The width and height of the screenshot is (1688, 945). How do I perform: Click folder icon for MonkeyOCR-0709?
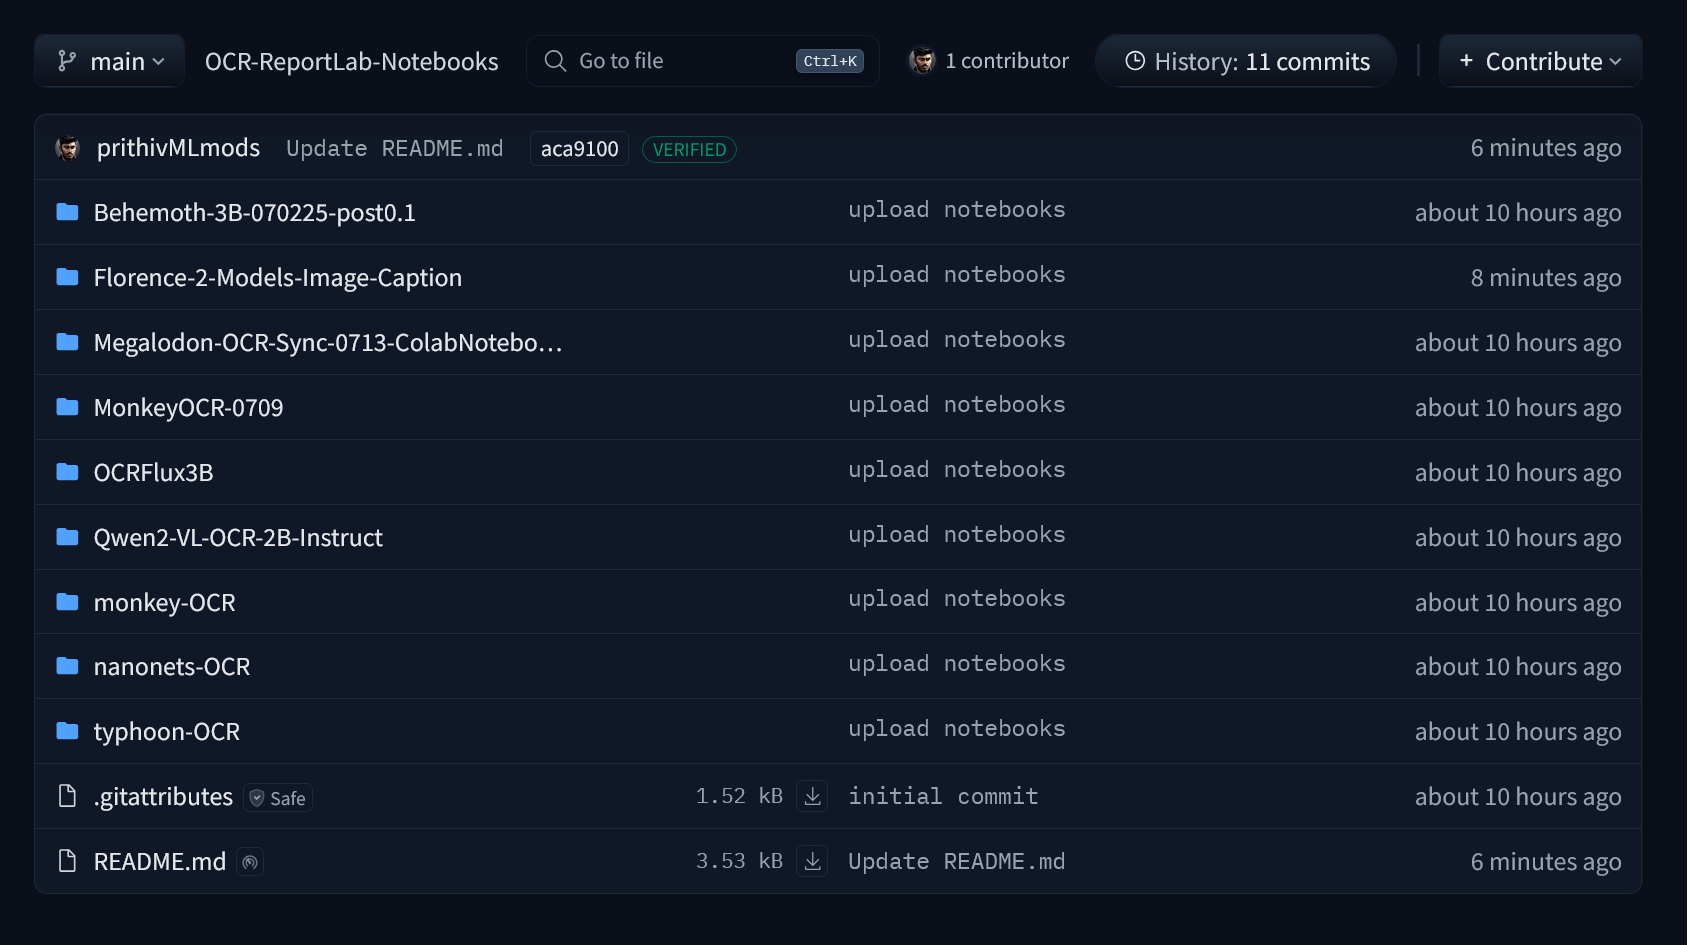(67, 407)
